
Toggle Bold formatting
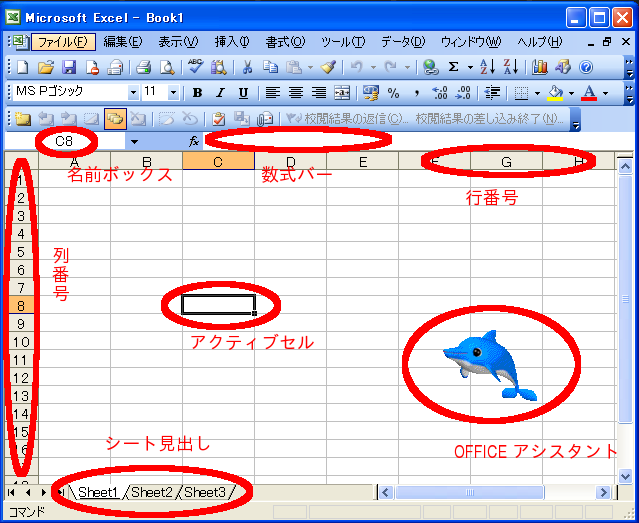197,92
